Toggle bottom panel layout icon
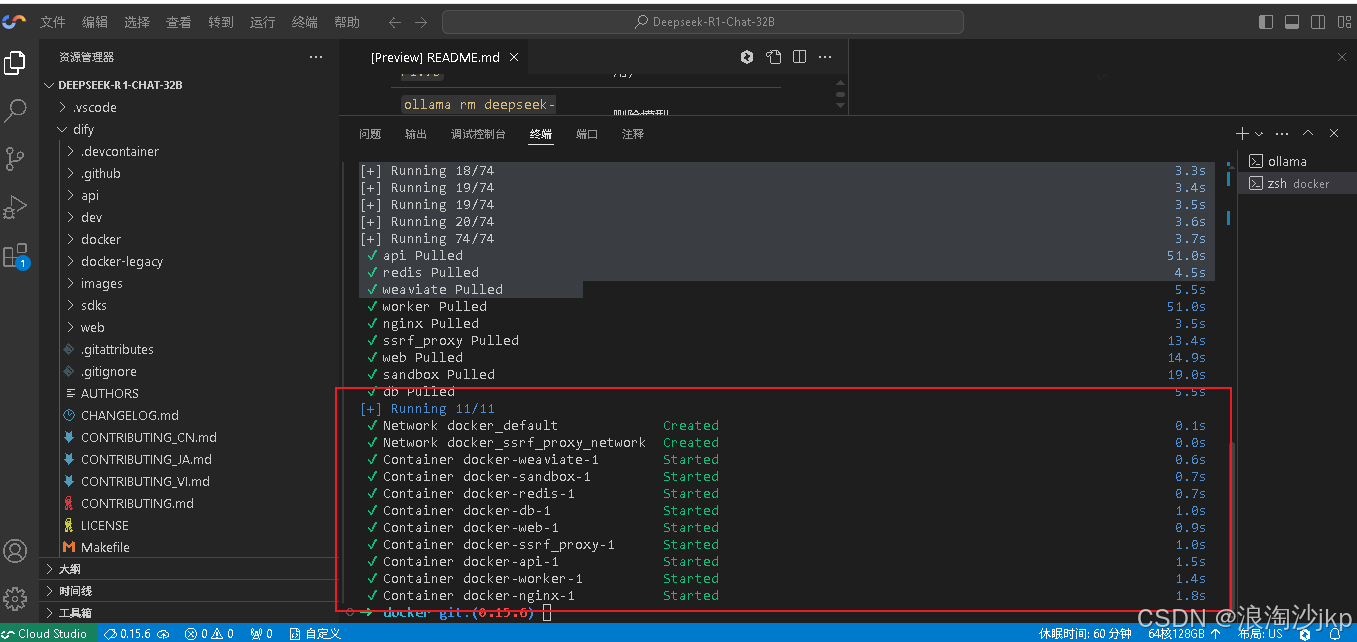1357x642 pixels. click(x=1292, y=22)
